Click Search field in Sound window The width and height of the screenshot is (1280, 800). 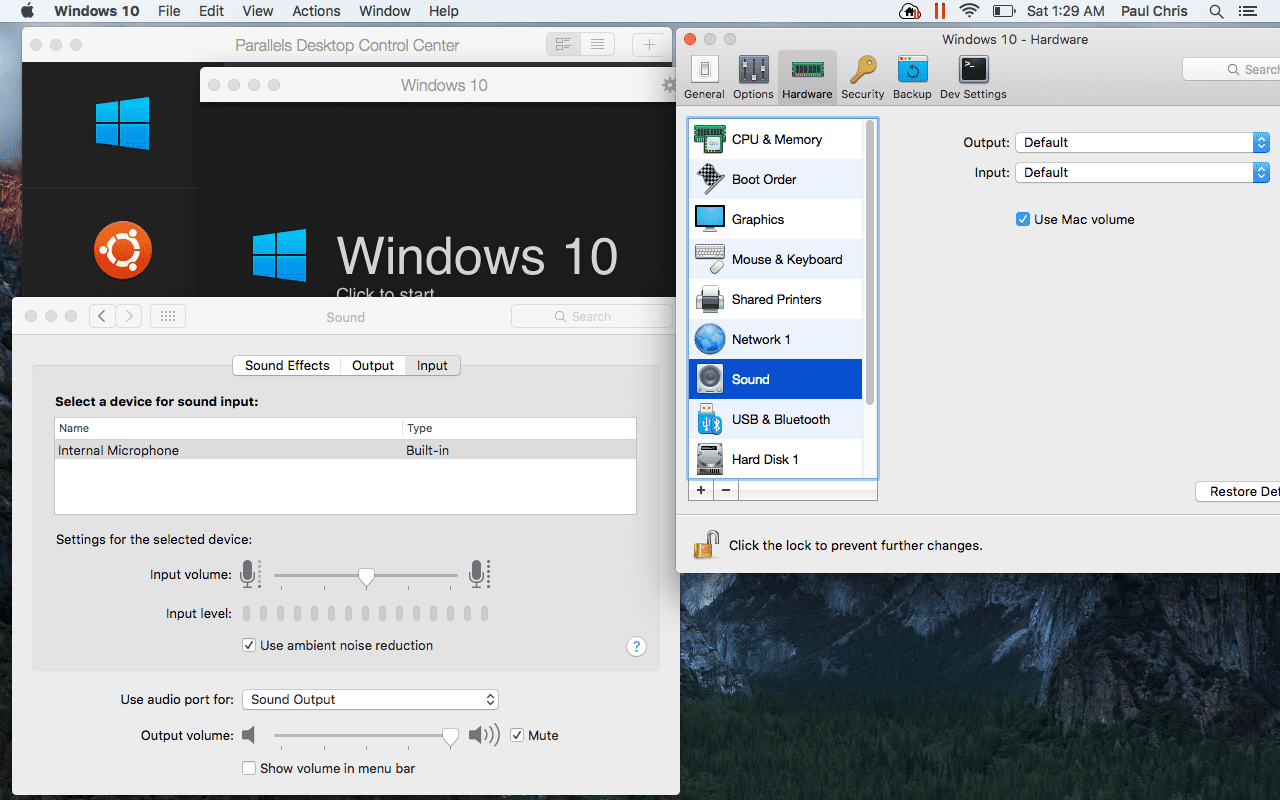pos(592,316)
